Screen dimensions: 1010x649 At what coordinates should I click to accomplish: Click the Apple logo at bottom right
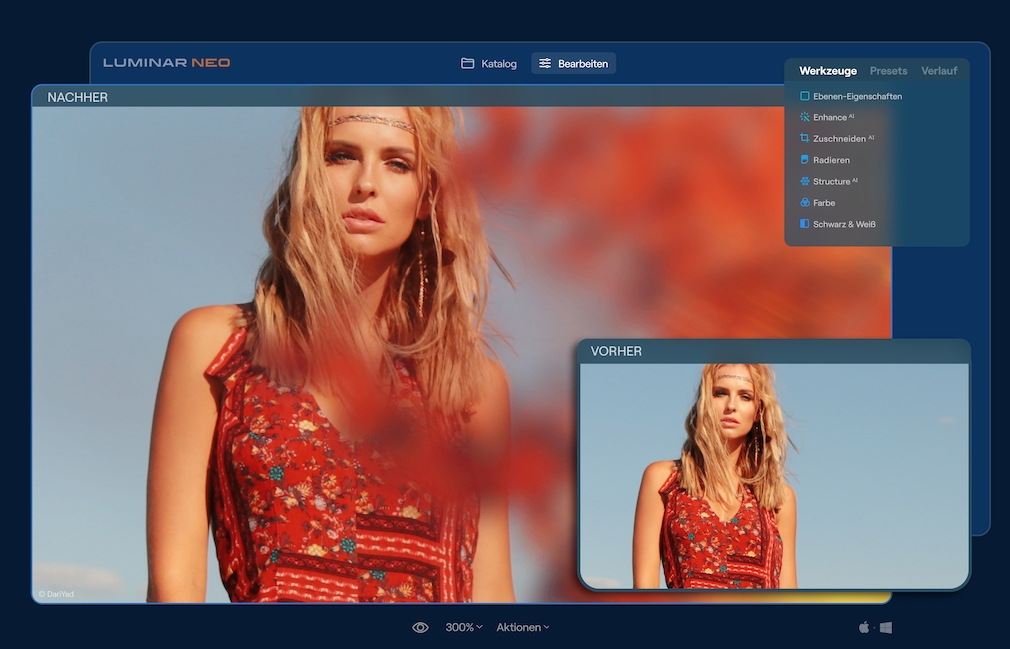863,627
